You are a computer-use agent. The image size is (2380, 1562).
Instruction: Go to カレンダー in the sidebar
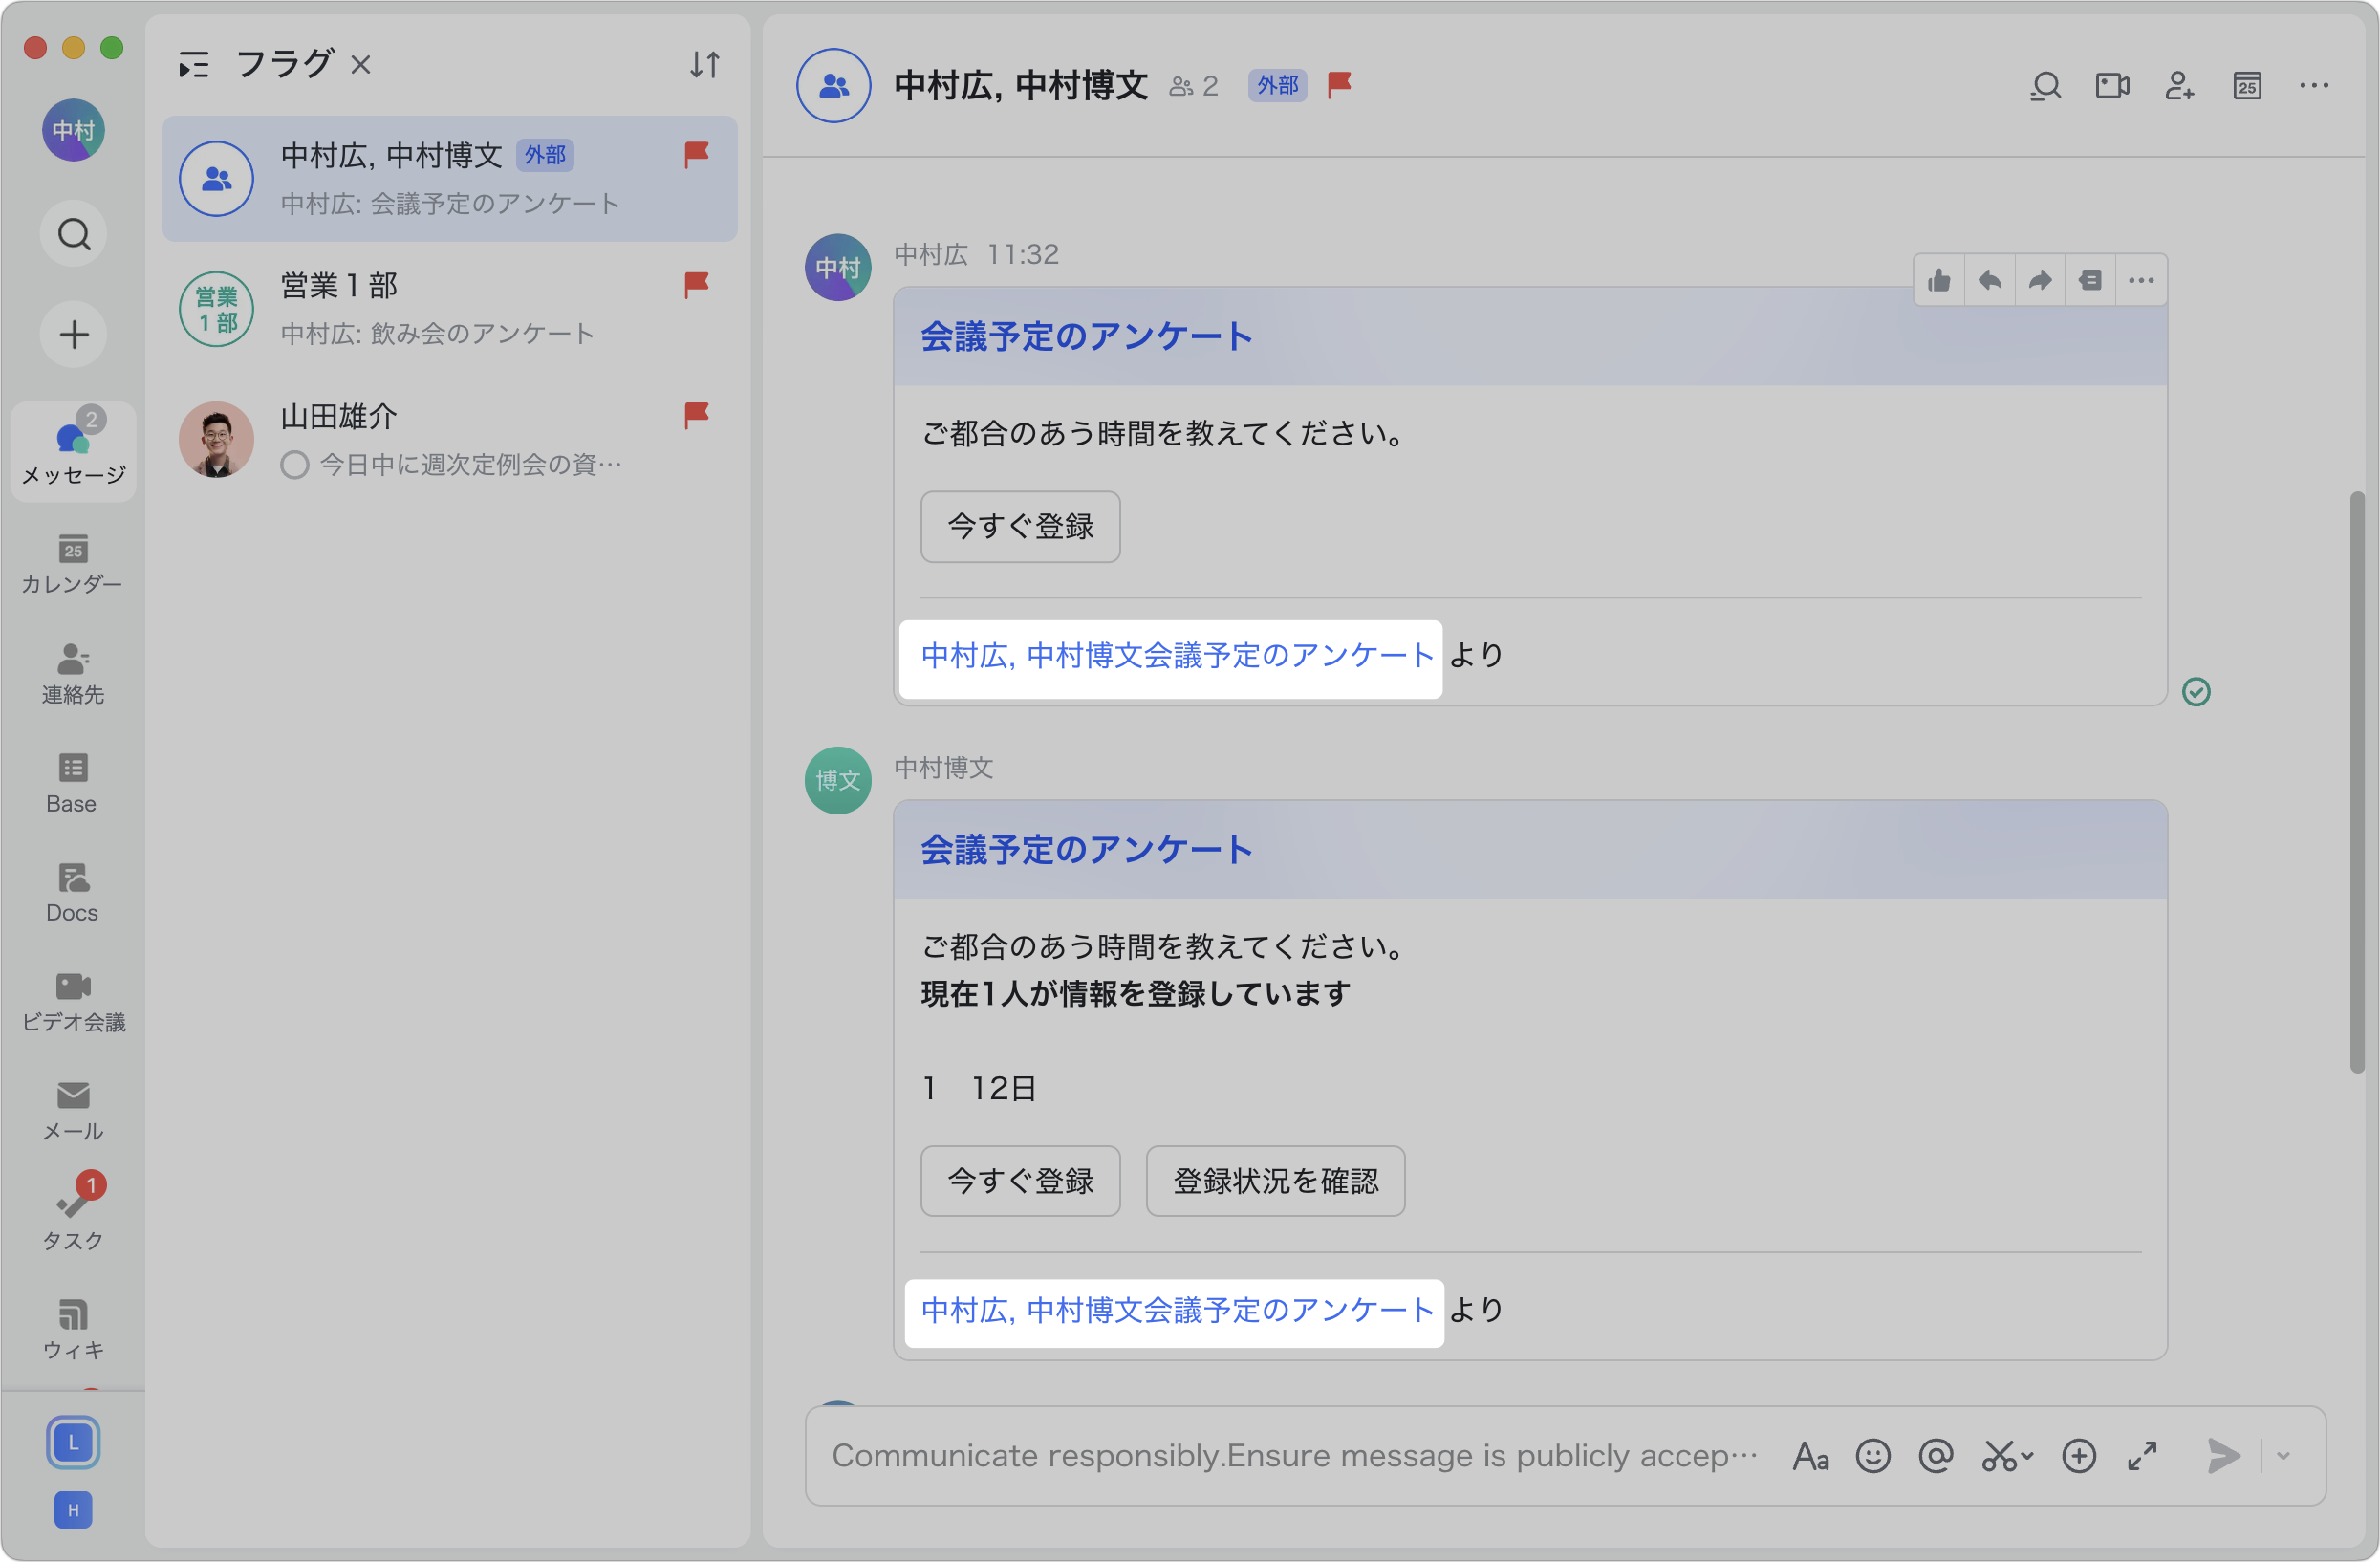click(72, 563)
